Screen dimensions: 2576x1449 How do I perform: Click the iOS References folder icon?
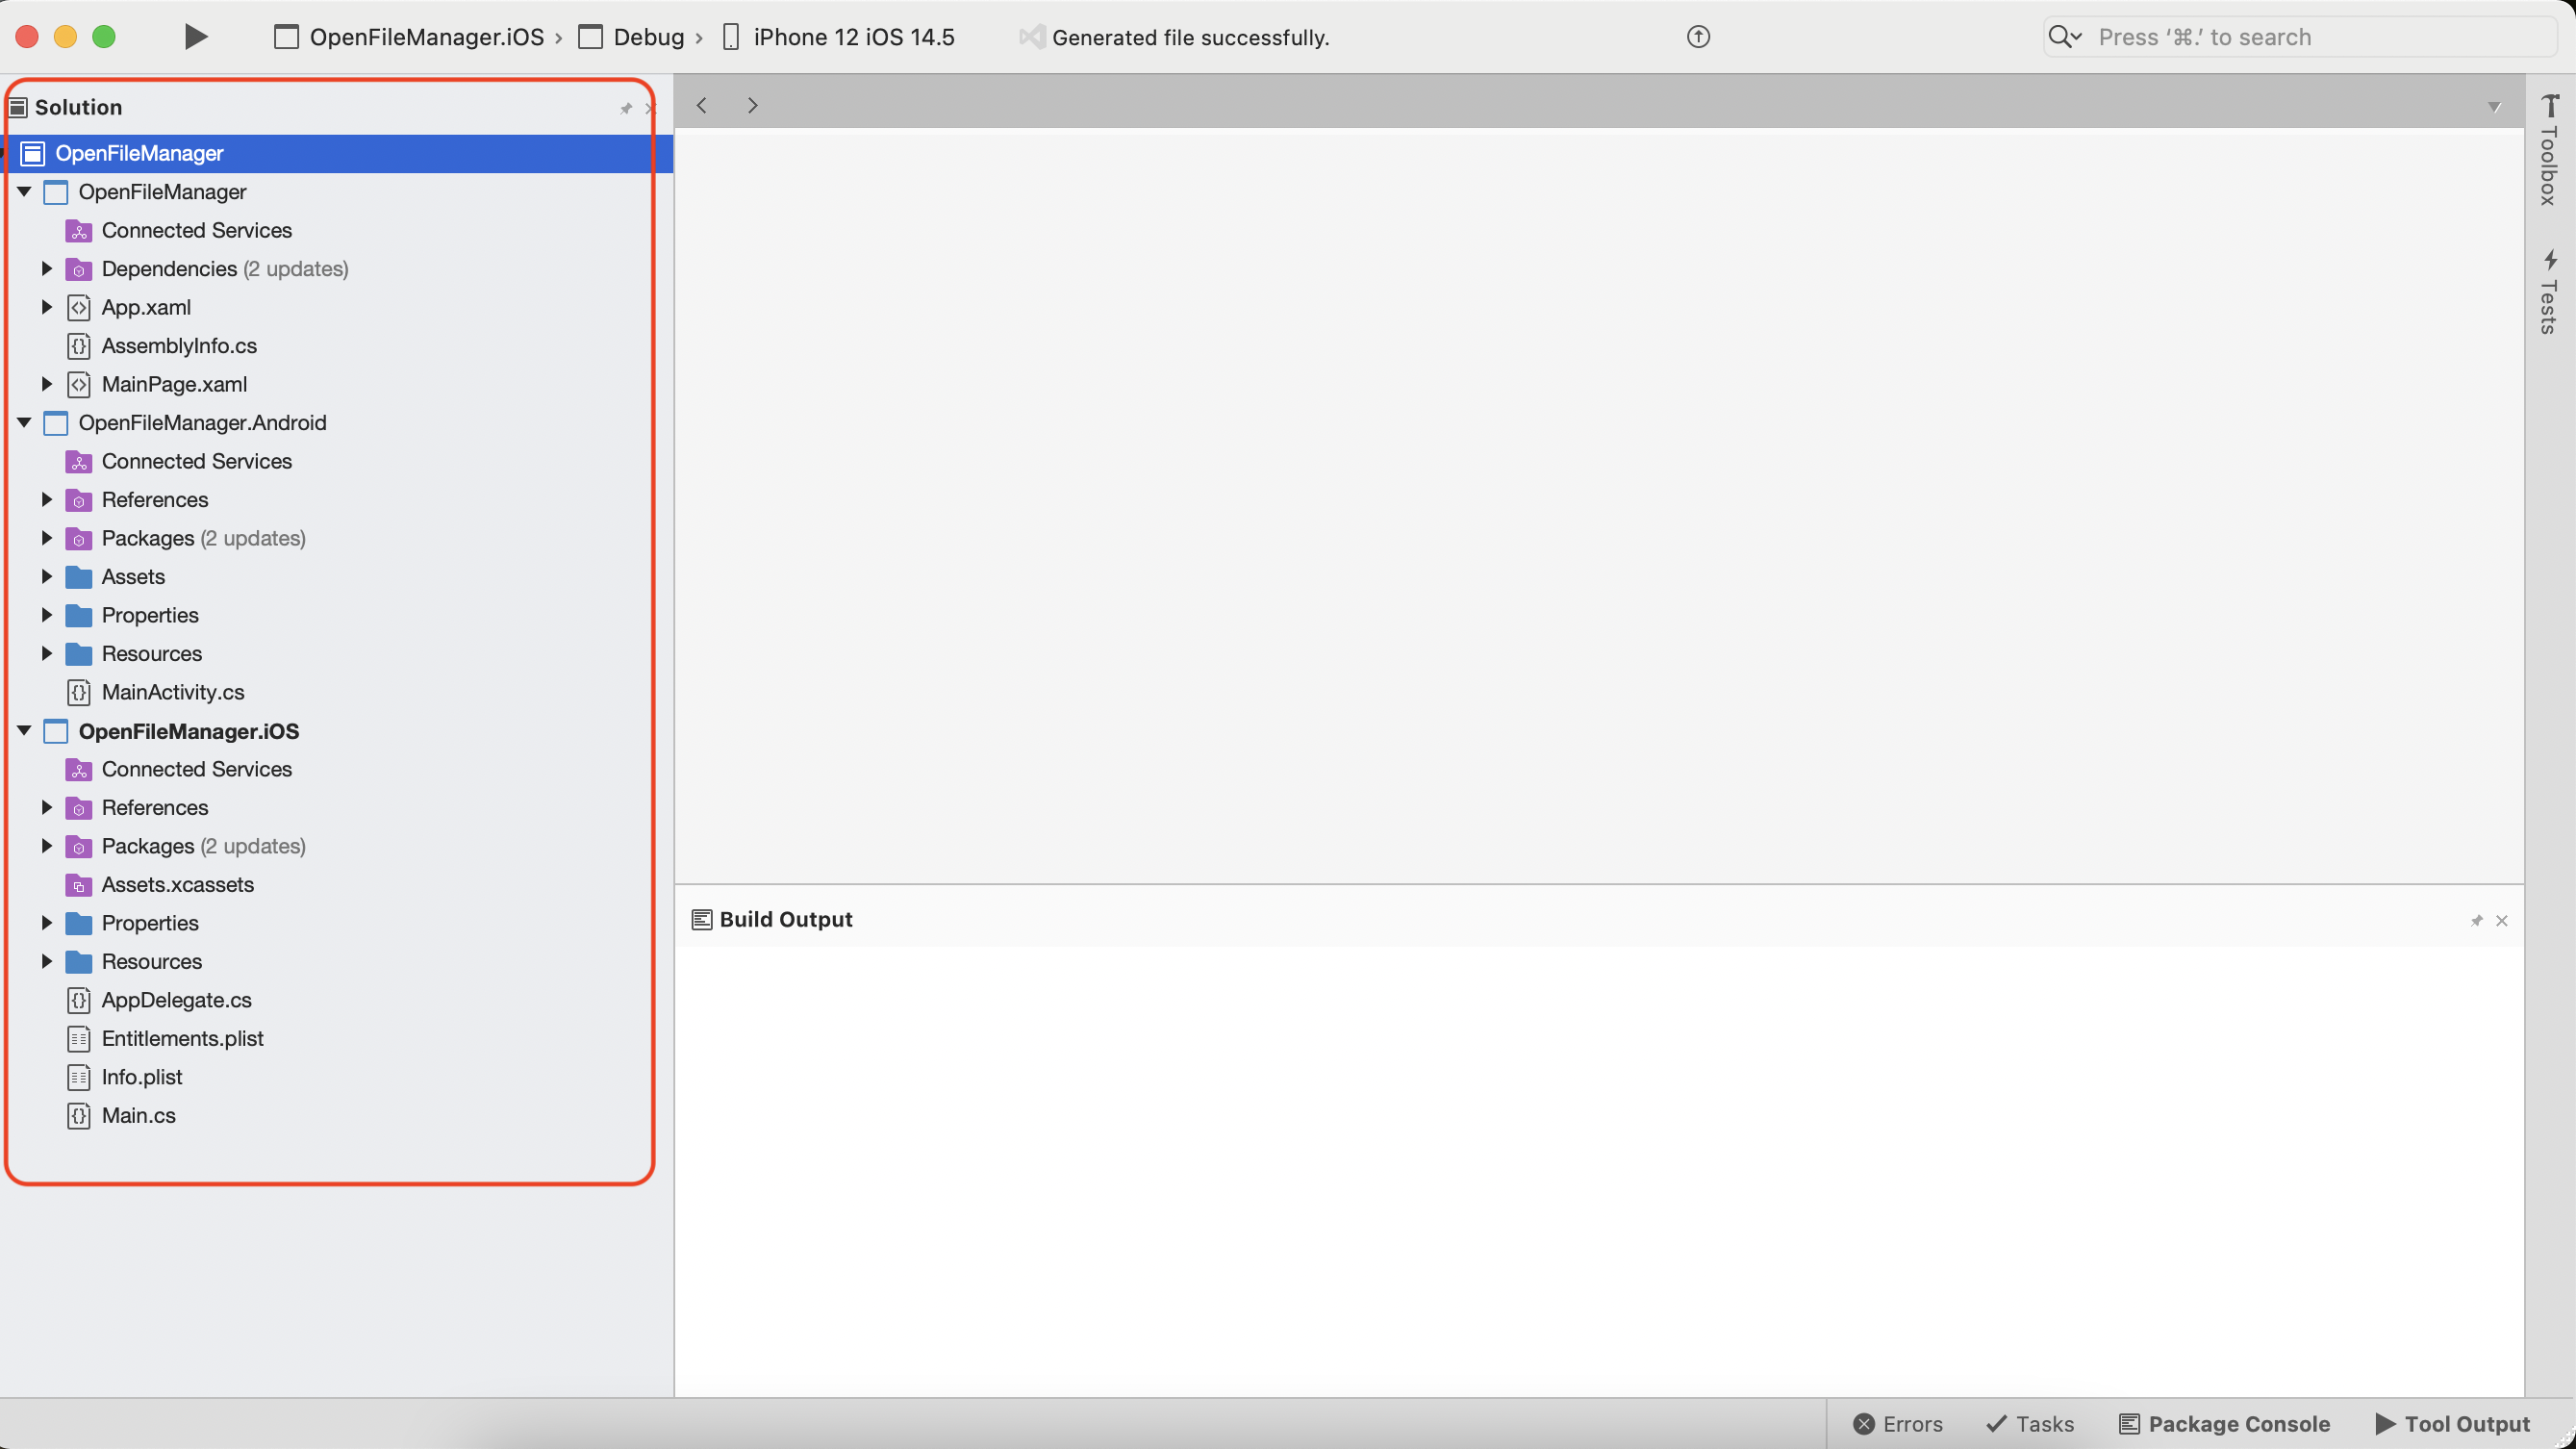click(x=79, y=808)
